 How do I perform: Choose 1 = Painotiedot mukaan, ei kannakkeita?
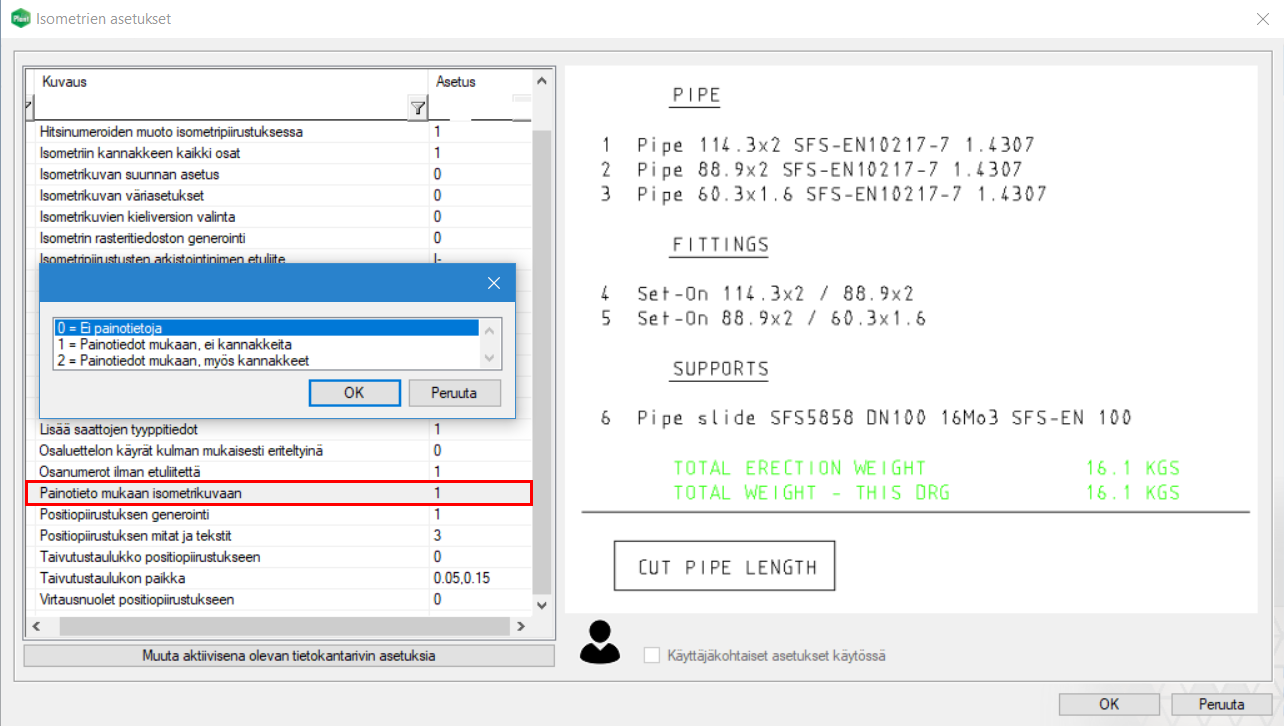(x=266, y=343)
